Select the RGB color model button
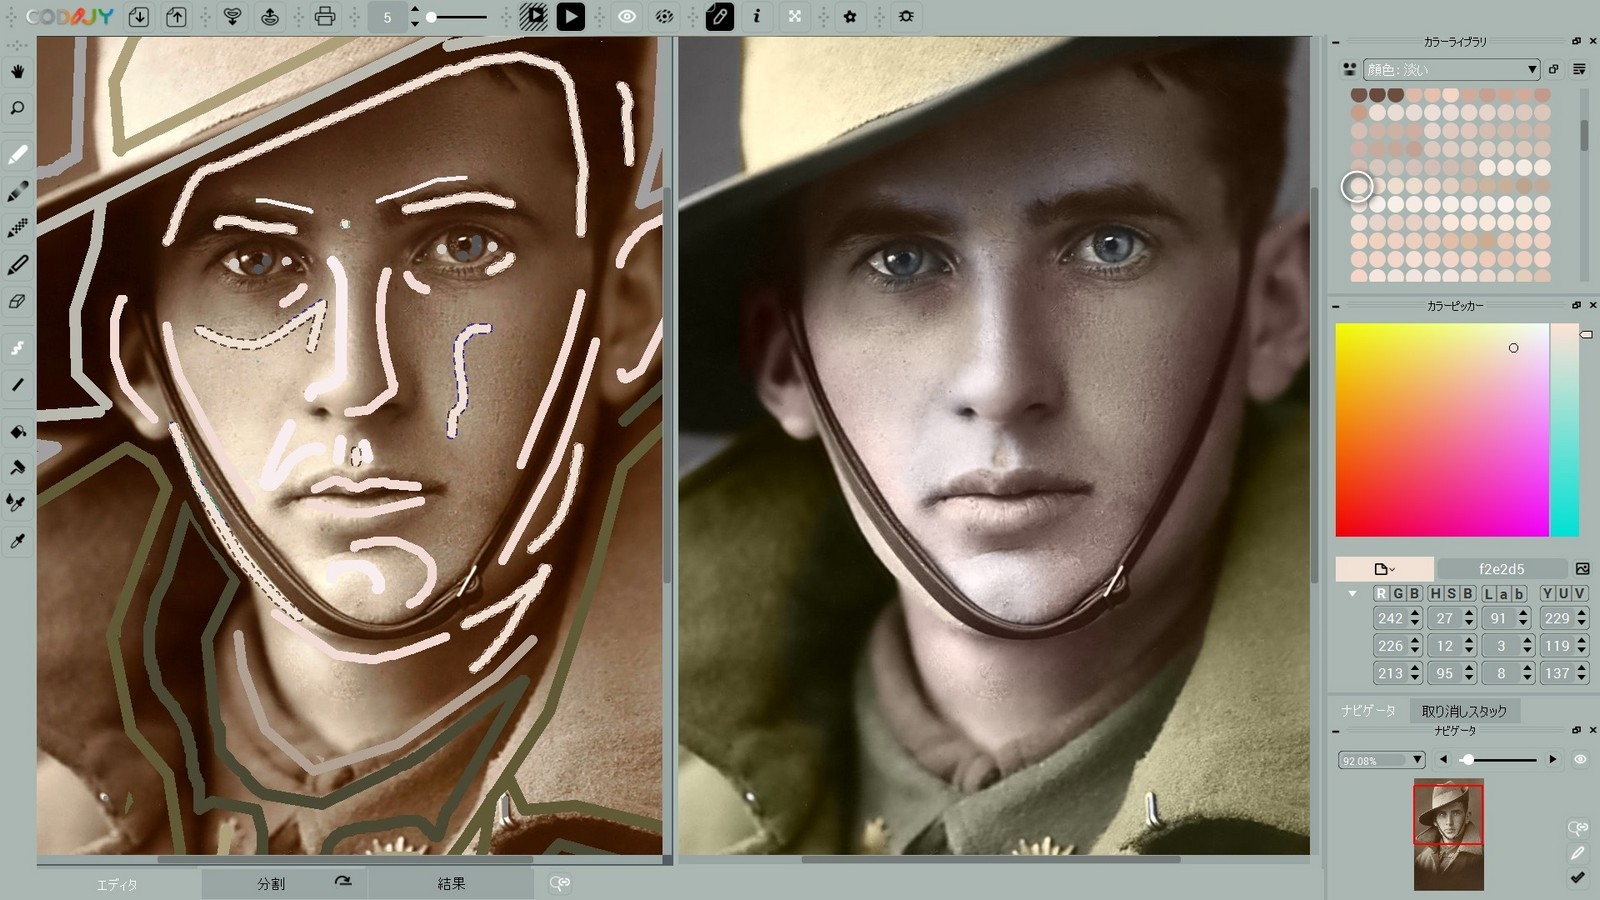 coord(1398,594)
